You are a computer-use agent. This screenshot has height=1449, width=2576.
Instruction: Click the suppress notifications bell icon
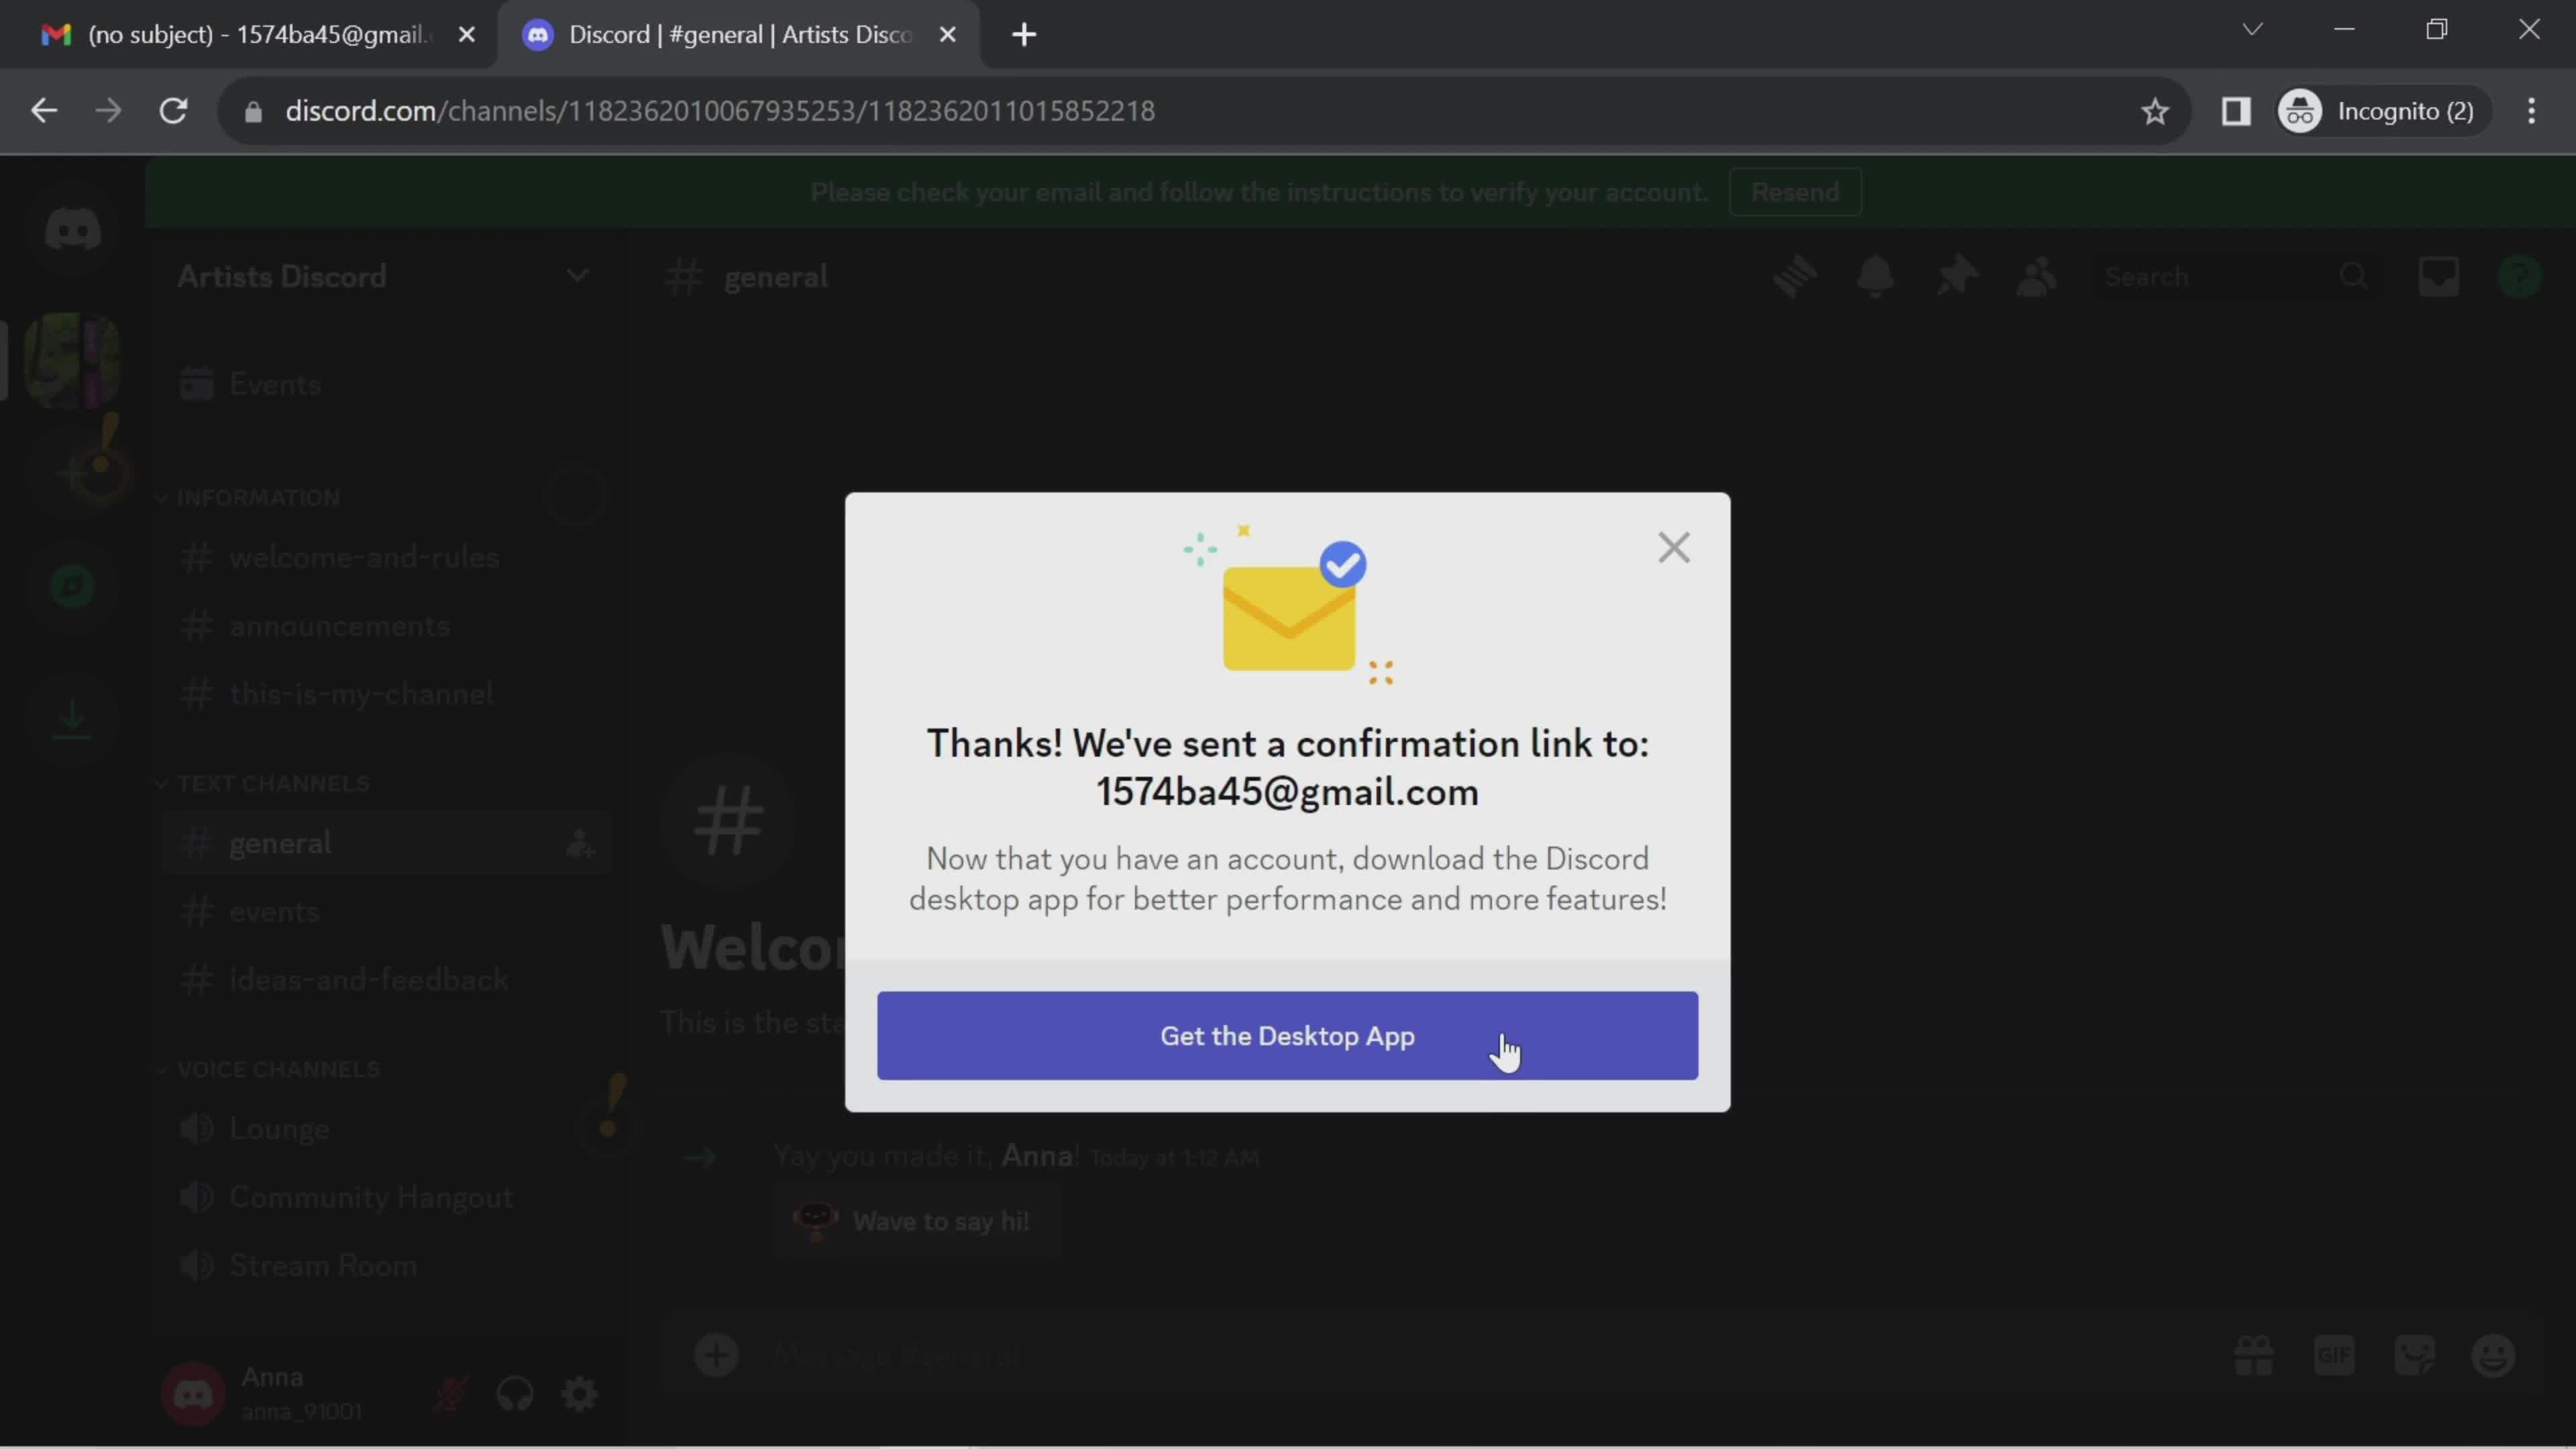coord(1874,276)
